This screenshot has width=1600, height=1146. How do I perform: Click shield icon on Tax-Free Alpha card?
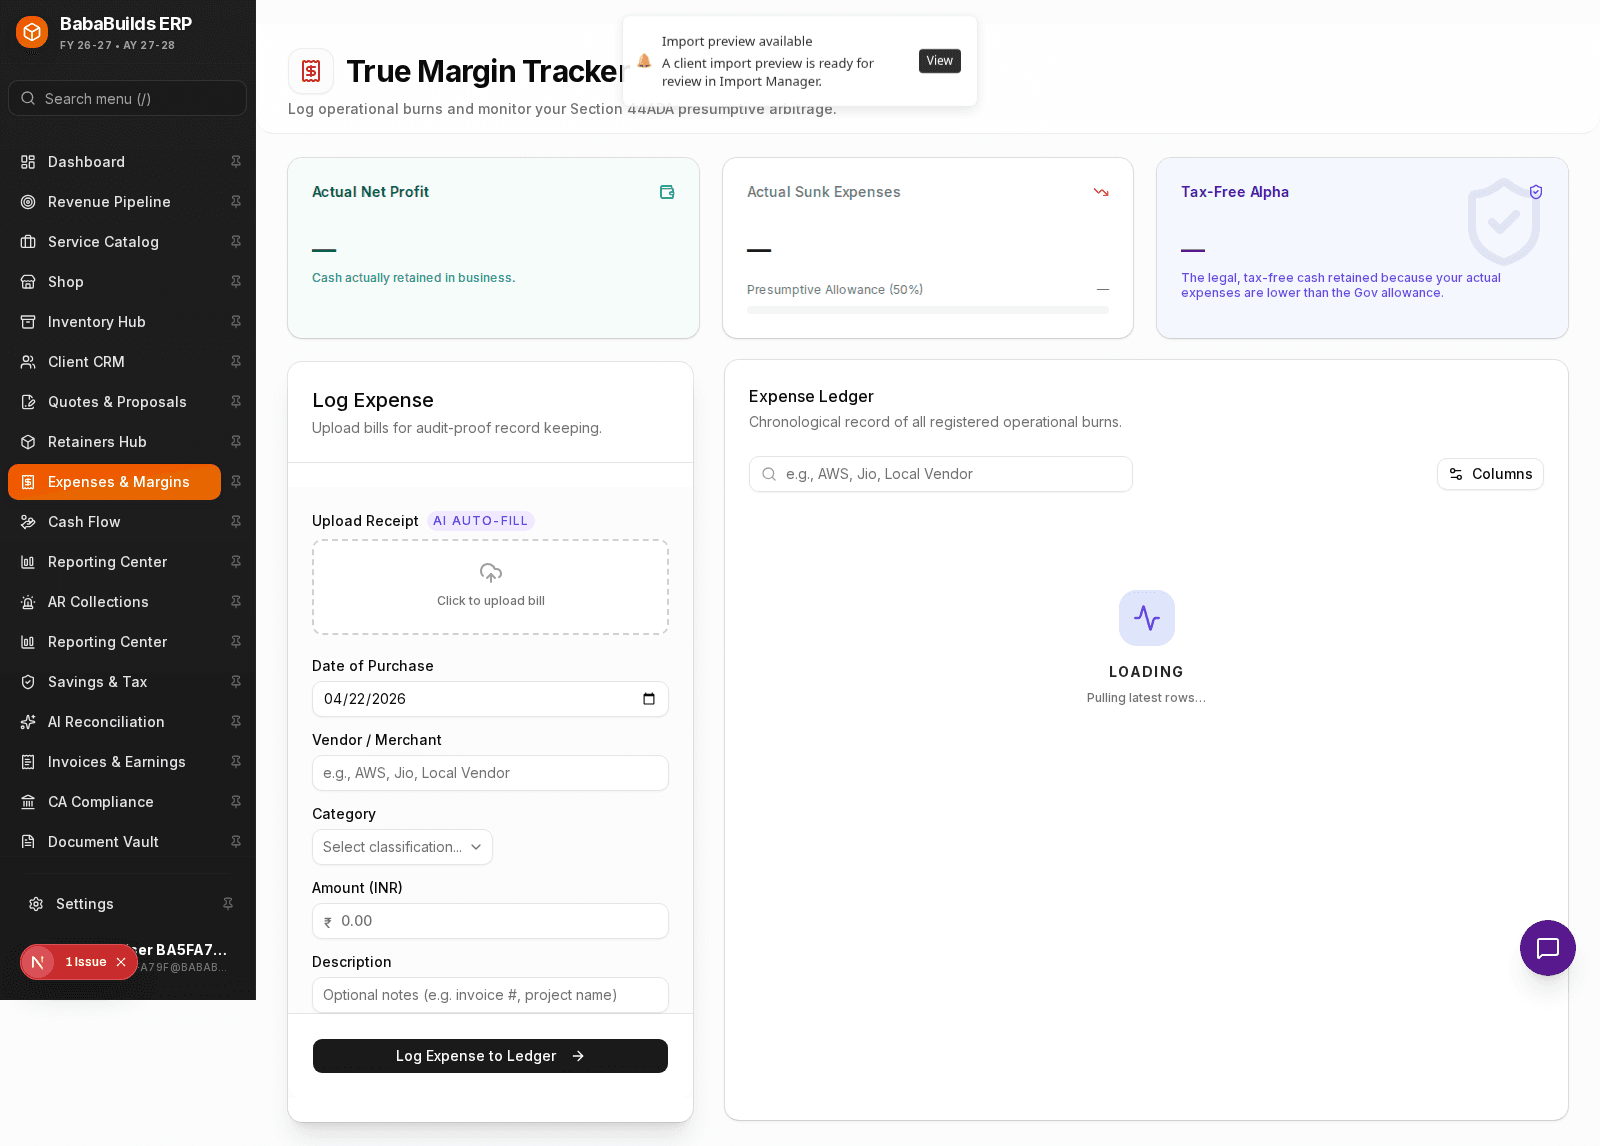1536,192
